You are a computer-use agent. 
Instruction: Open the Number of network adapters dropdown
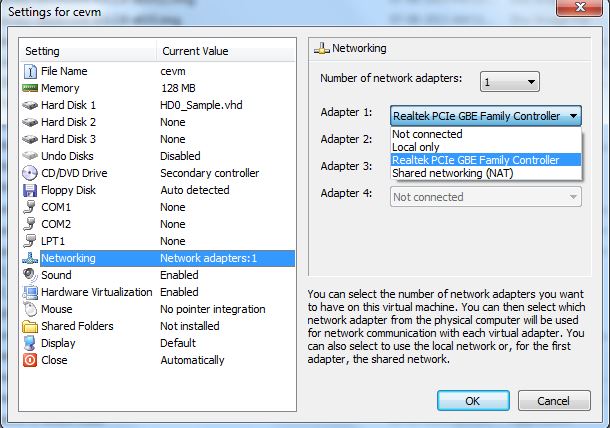point(510,82)
